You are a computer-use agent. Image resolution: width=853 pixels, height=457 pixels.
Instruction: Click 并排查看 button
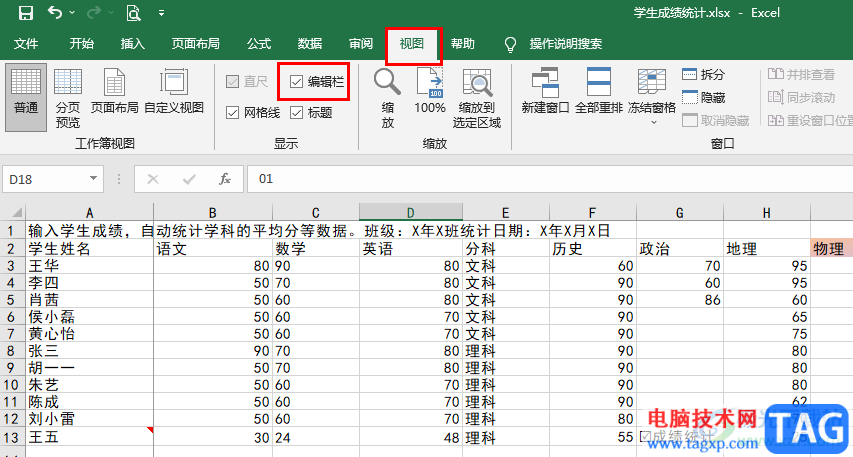point(801,74)
